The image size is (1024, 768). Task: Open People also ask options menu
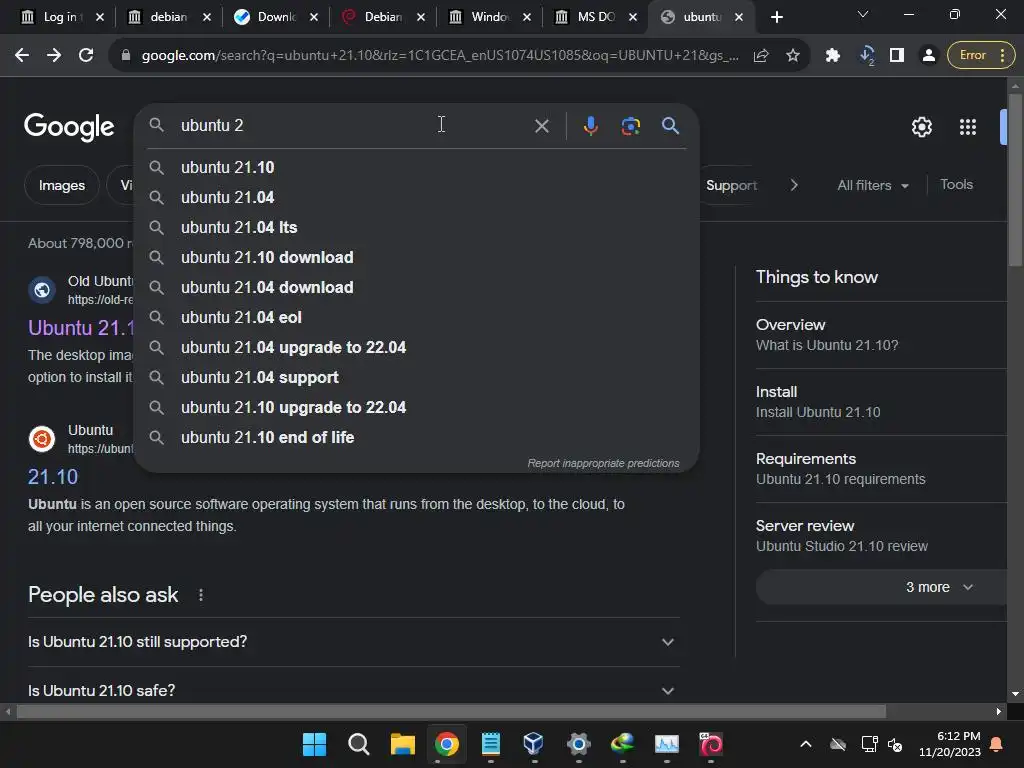201,595
